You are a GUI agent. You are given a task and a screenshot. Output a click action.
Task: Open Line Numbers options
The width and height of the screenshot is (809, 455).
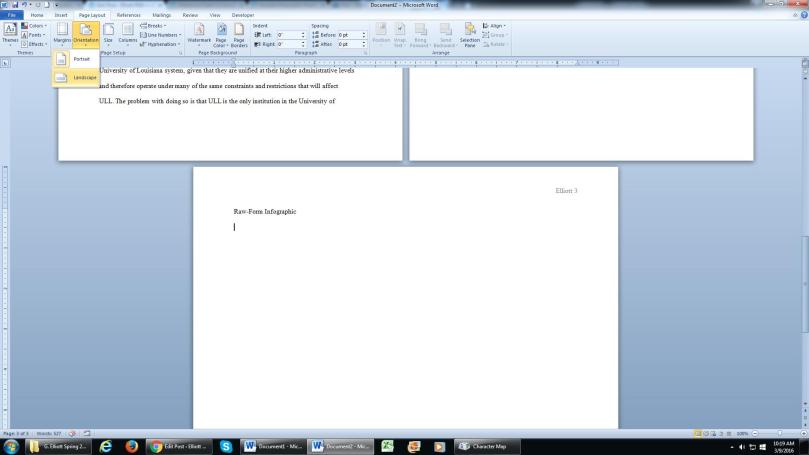click(x=163, y=35)
